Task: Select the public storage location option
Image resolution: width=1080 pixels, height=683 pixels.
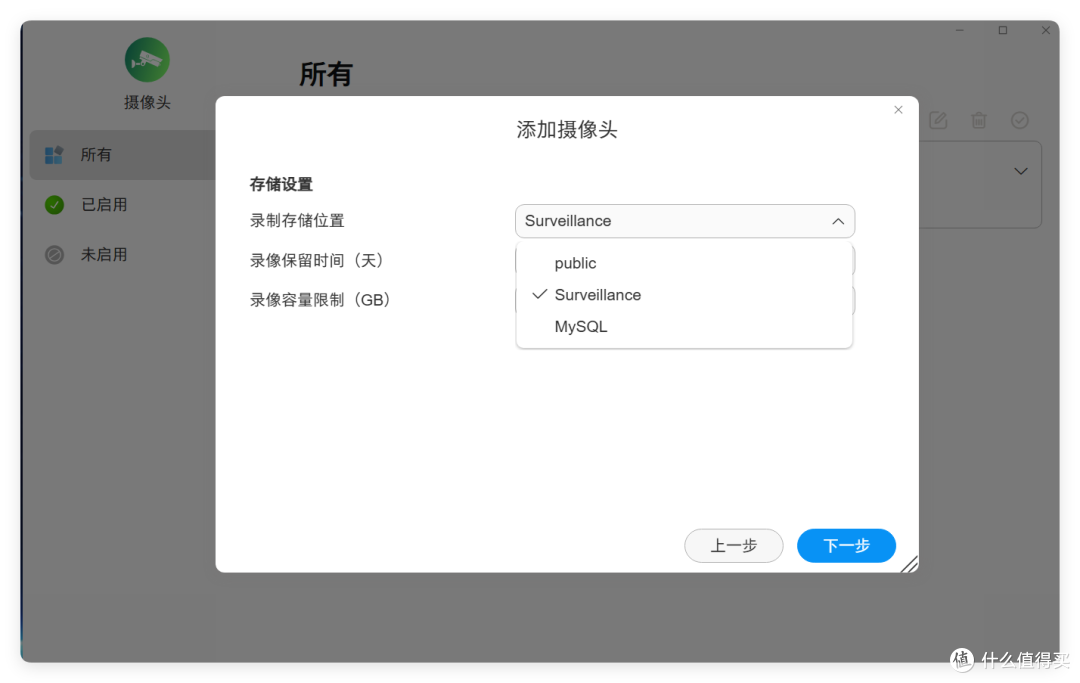Action: [684, 263]
